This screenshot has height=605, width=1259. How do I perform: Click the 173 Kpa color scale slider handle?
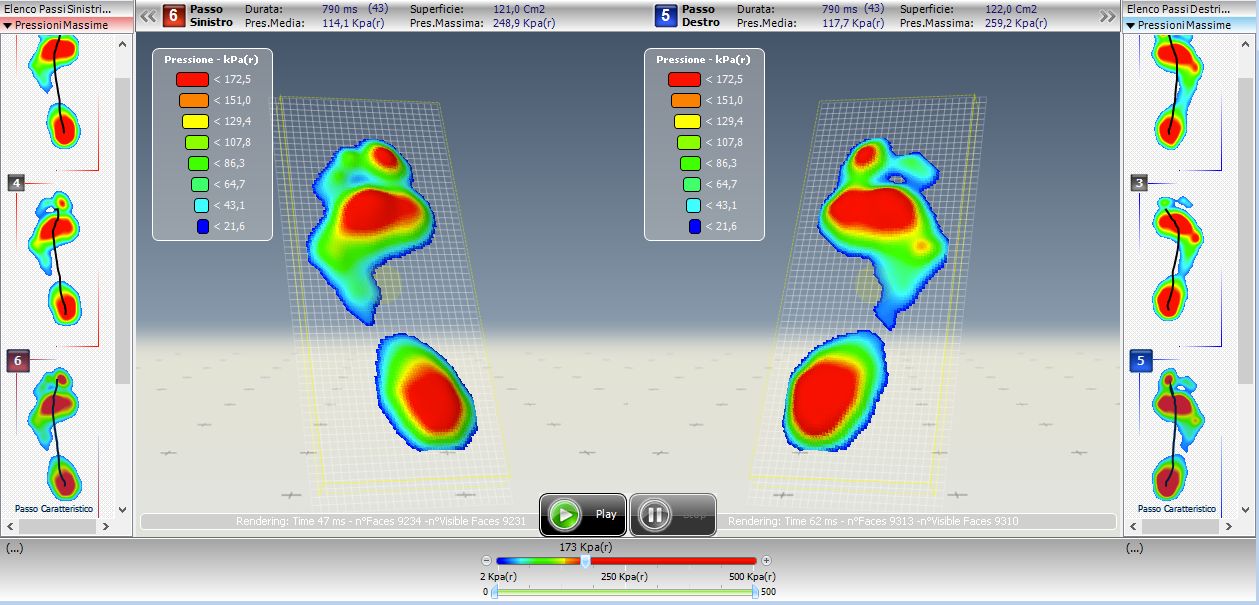coord(585,561)
